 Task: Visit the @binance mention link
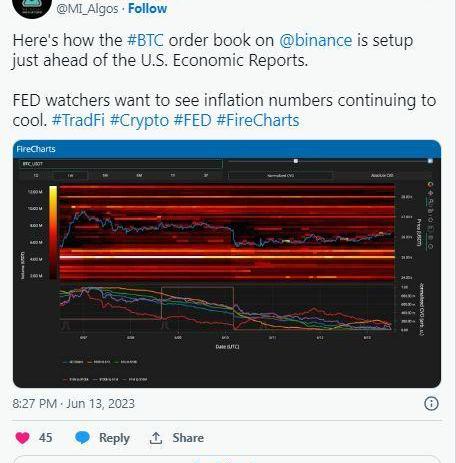(x=315, y=40)
